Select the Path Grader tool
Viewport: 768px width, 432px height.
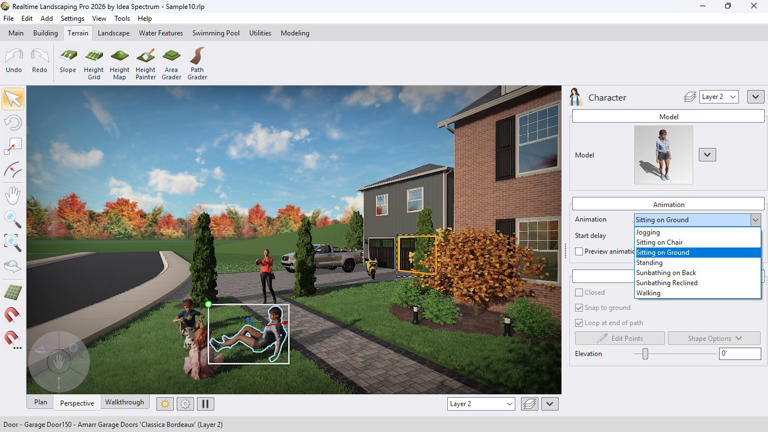tap(197, 64)
